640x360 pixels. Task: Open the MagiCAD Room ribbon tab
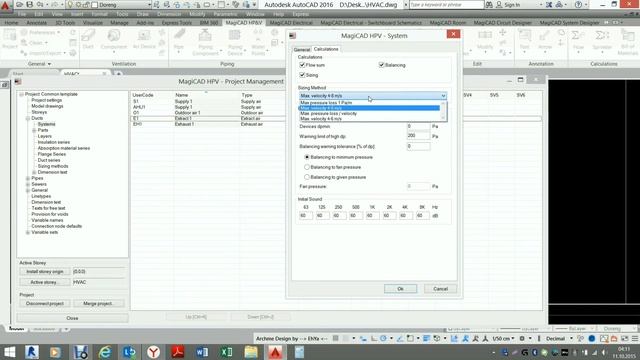[447, 23]
